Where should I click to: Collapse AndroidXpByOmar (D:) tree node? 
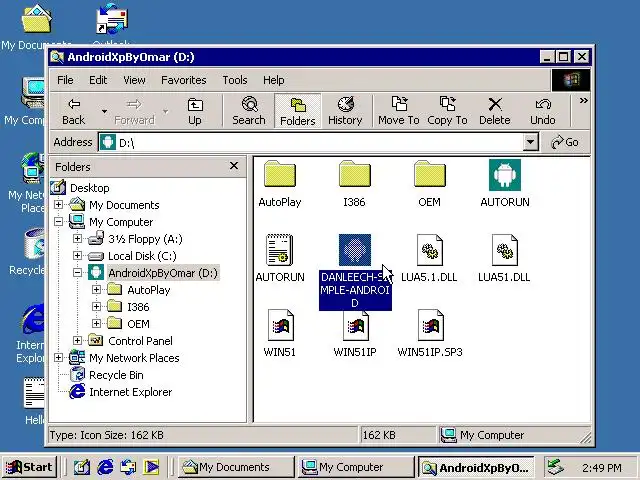(x=77, y=273)
